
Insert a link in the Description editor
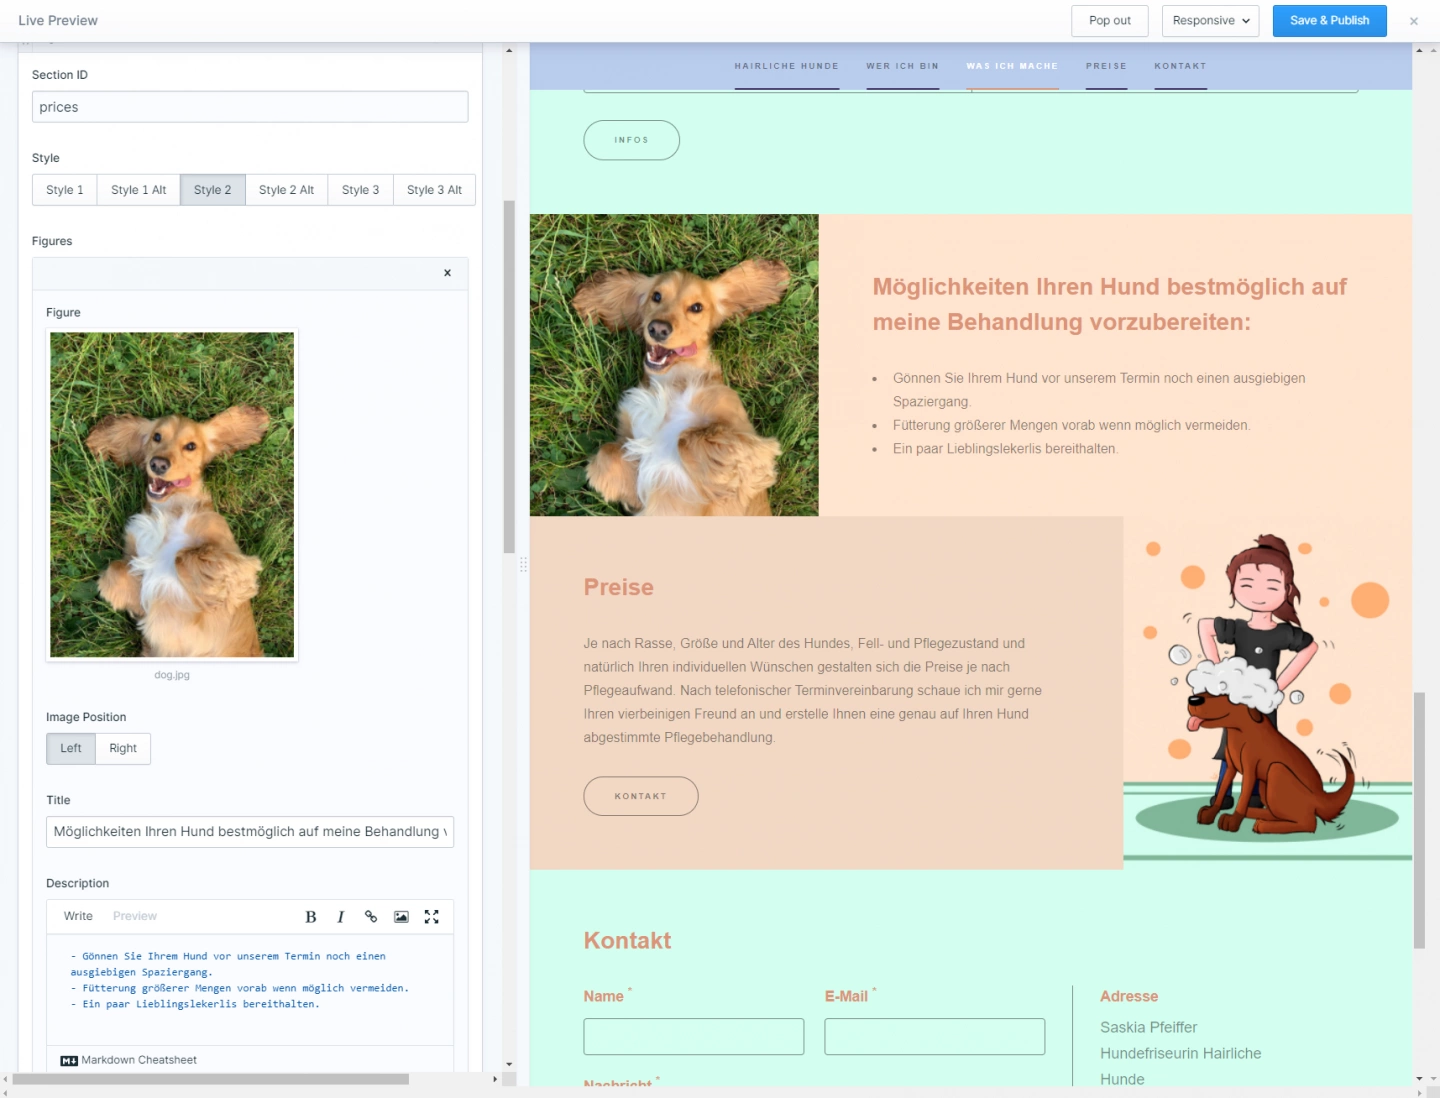tap(371, 917)
